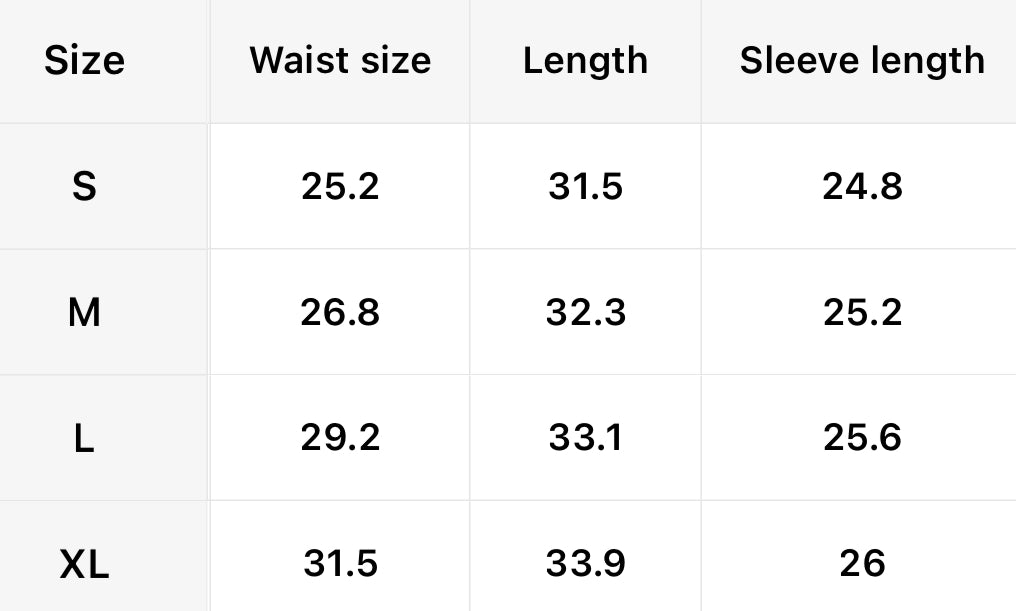The height and width of the screenshot is (611, 1016).
Task: Select the XL size row label
Action: click(85, 564)
